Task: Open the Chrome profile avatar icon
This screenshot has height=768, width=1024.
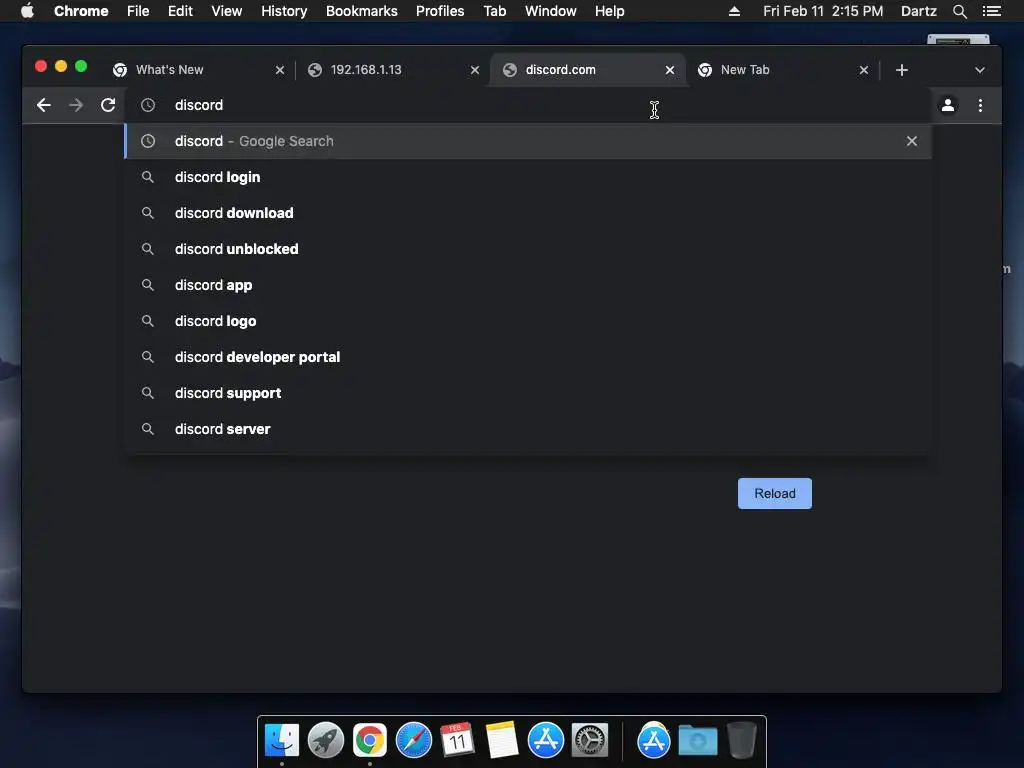Action: [948, 105]
